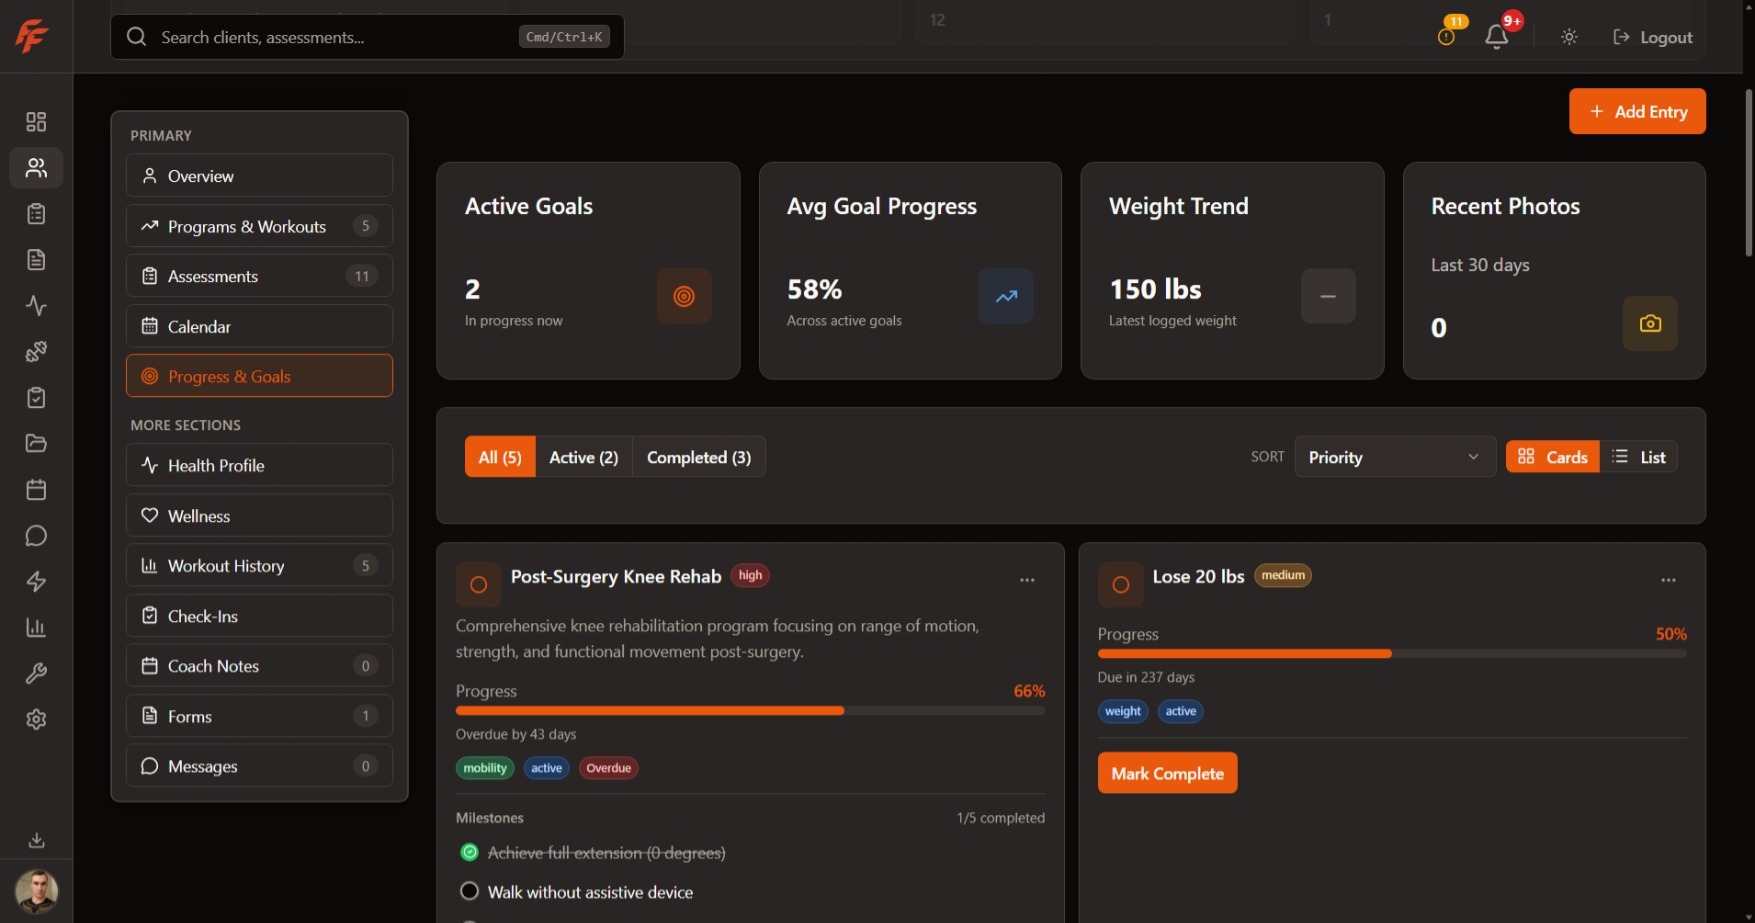Screen dimensions: 1755x923
Task: Open the Lose 20 lbs options menu
Action: (x=1668, y=580)
